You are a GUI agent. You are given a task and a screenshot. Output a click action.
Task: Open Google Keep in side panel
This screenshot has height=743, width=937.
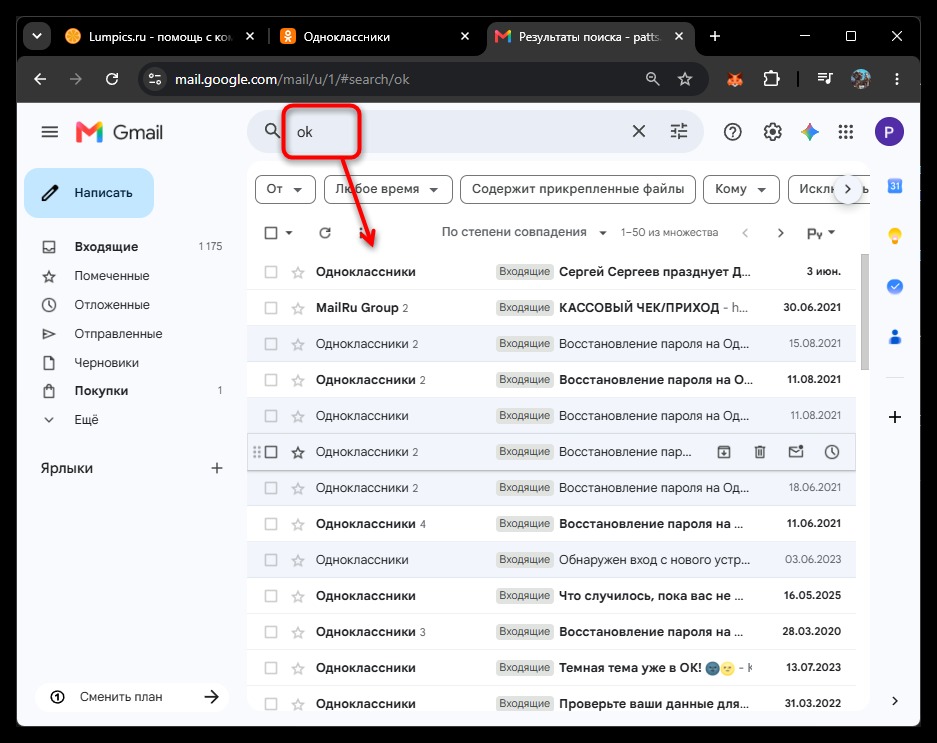point(895,236)
